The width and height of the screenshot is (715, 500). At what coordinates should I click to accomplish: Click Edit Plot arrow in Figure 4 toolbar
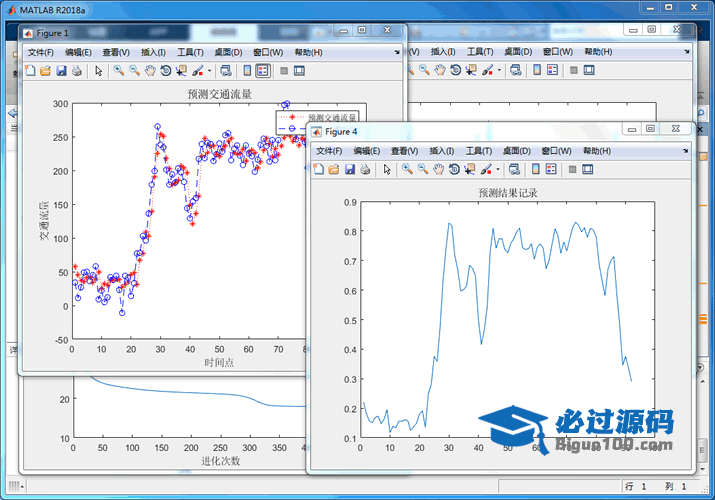(x=386, y=169)
